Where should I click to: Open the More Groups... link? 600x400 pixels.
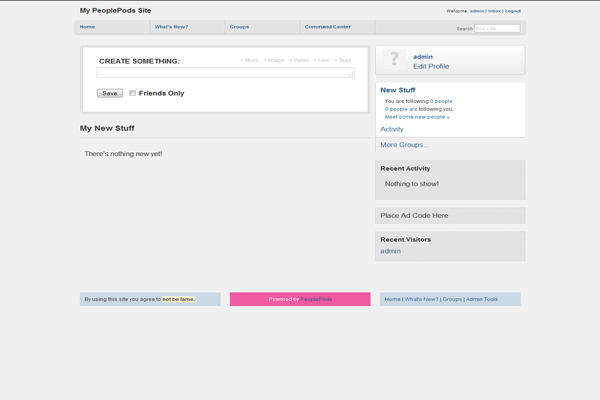[x=404, y=145]
